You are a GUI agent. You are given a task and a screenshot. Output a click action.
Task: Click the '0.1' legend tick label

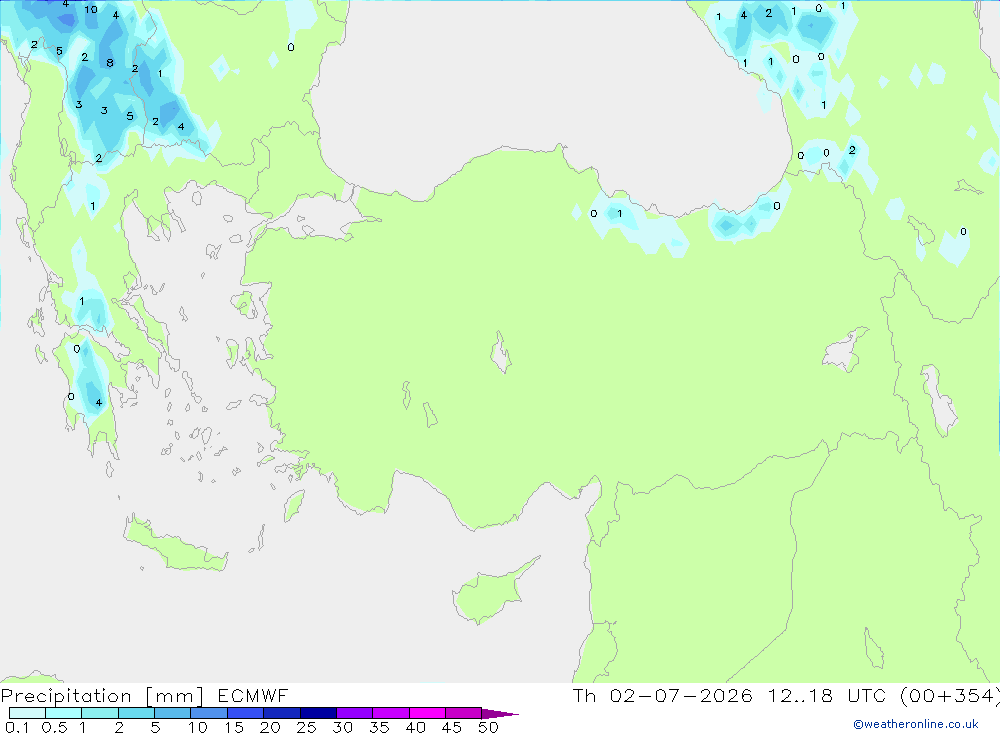point(17,727)
